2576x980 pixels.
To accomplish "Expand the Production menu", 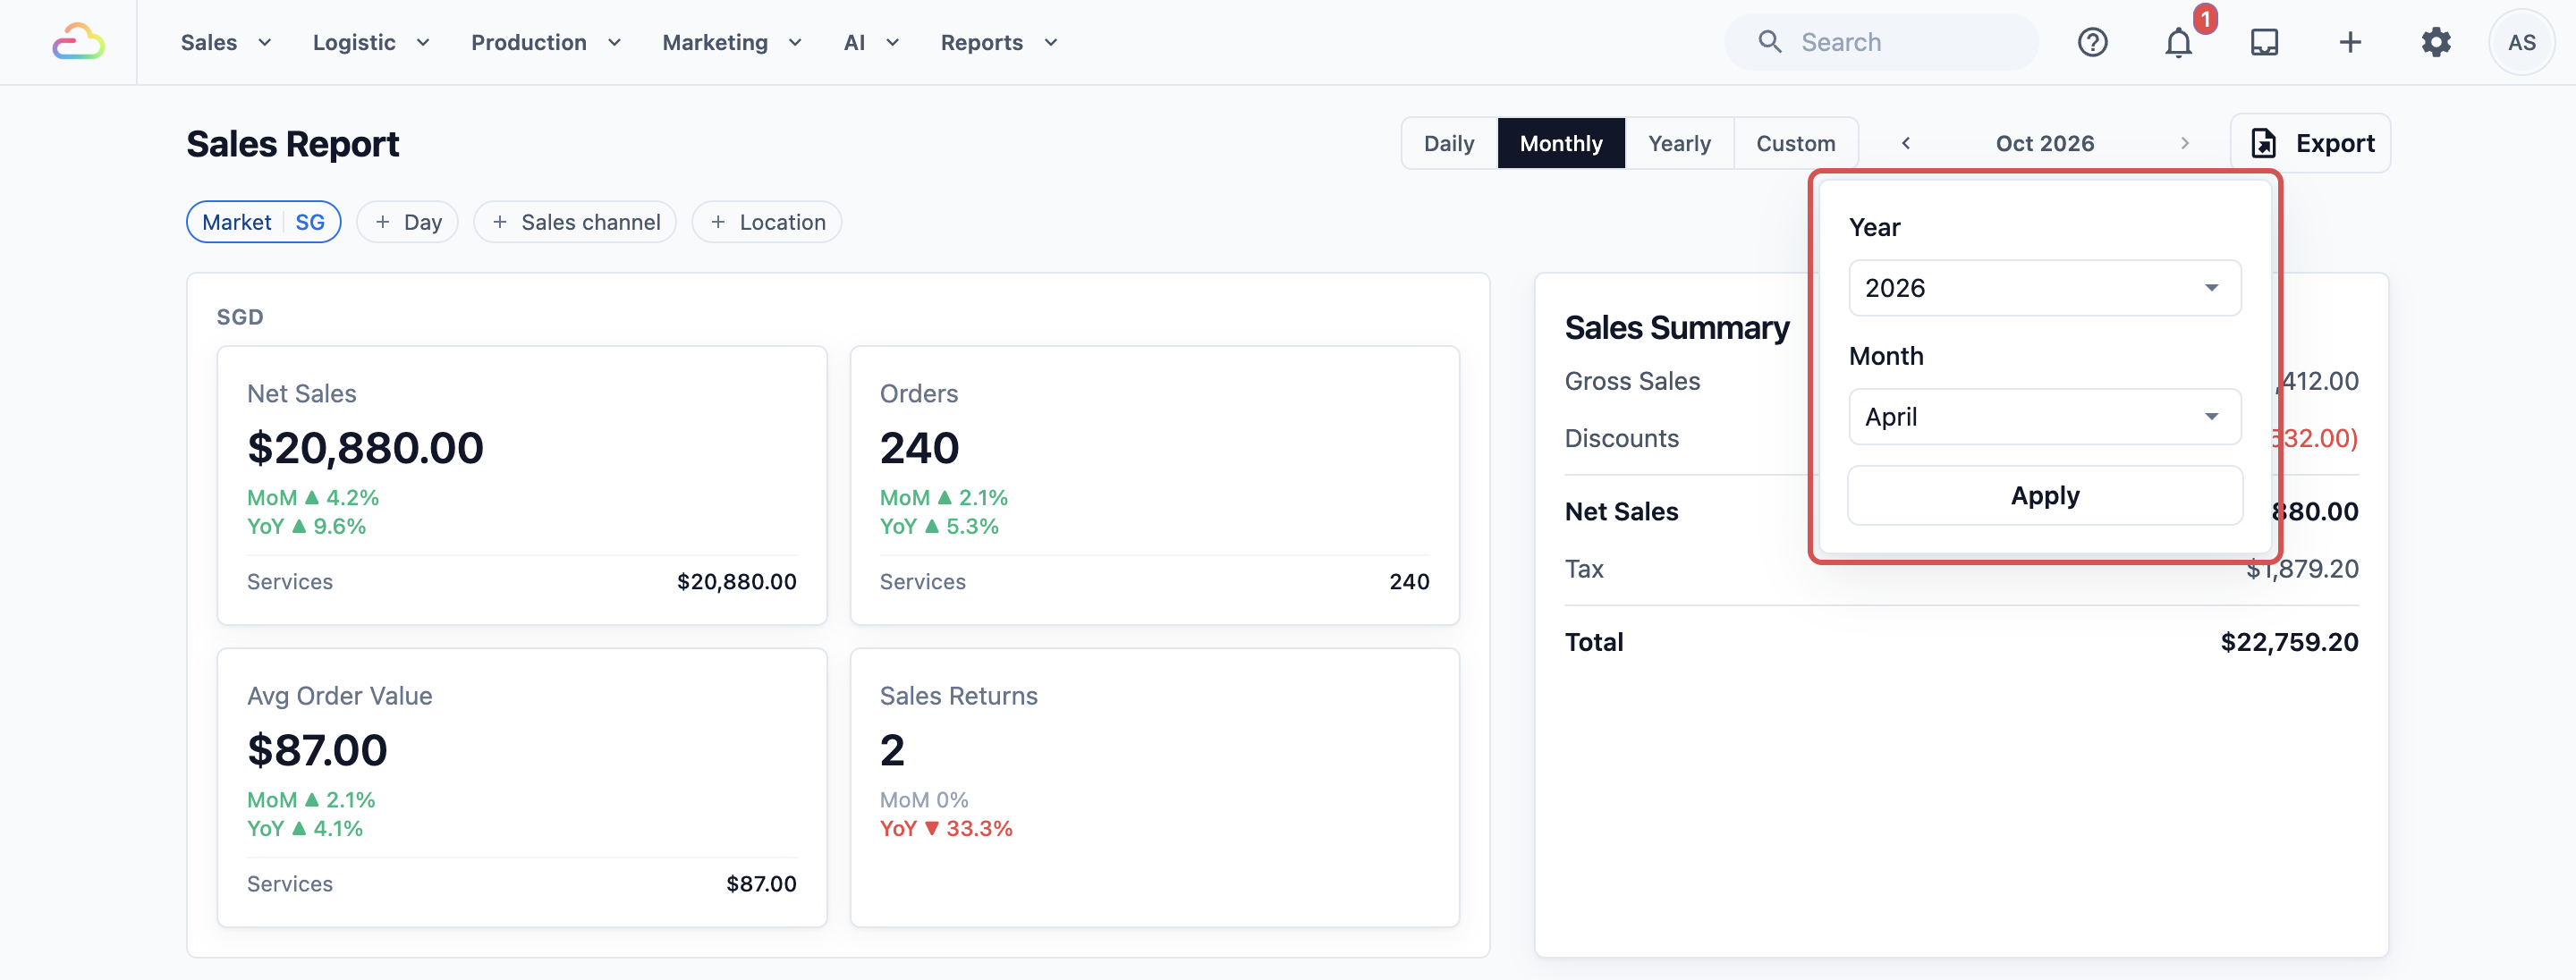I will click(x=546, y=42).
